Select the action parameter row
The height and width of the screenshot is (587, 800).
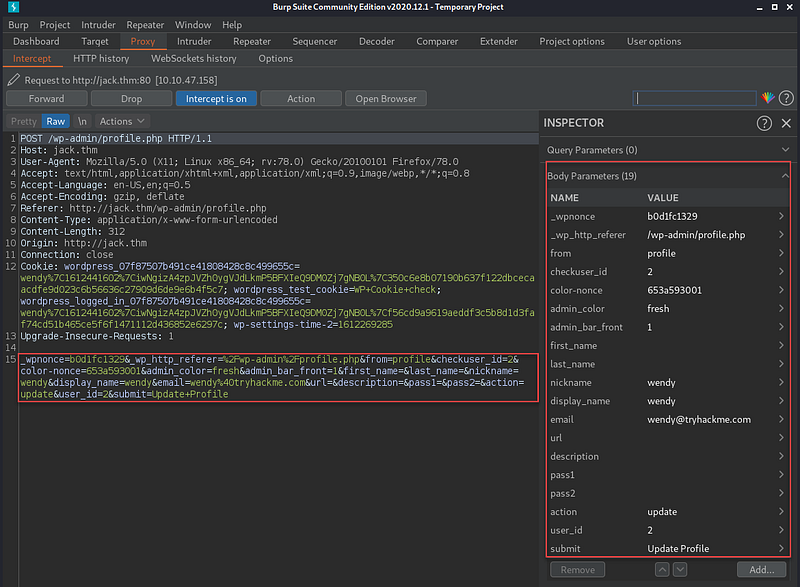point(668,512)
